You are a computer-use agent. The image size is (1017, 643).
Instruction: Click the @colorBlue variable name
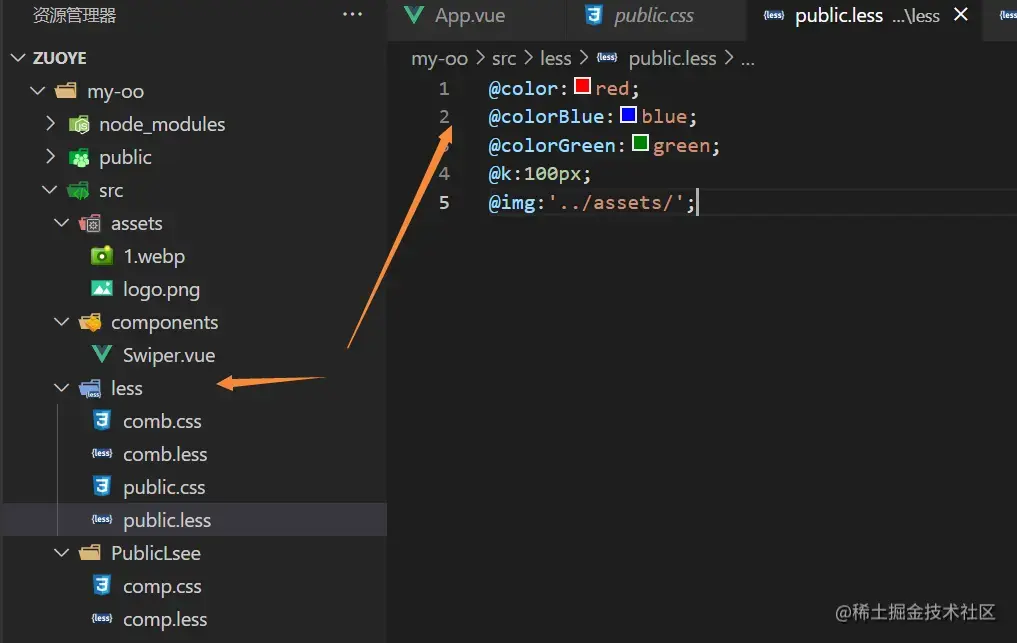546,117
